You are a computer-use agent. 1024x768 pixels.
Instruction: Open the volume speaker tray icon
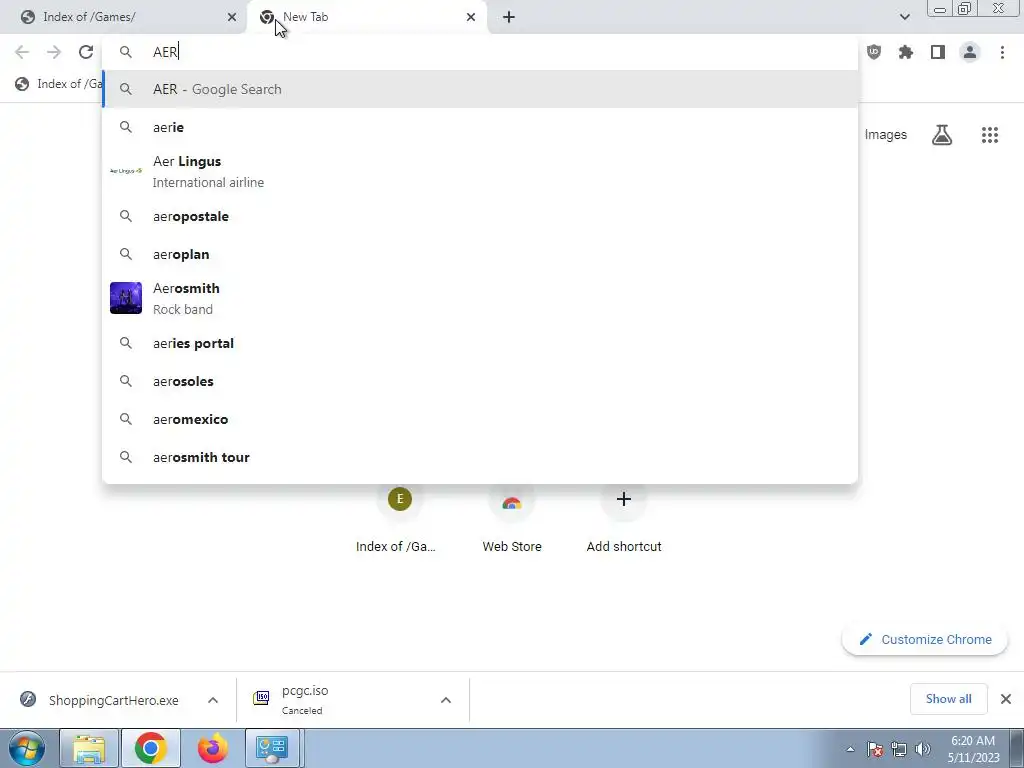(923, 749)
